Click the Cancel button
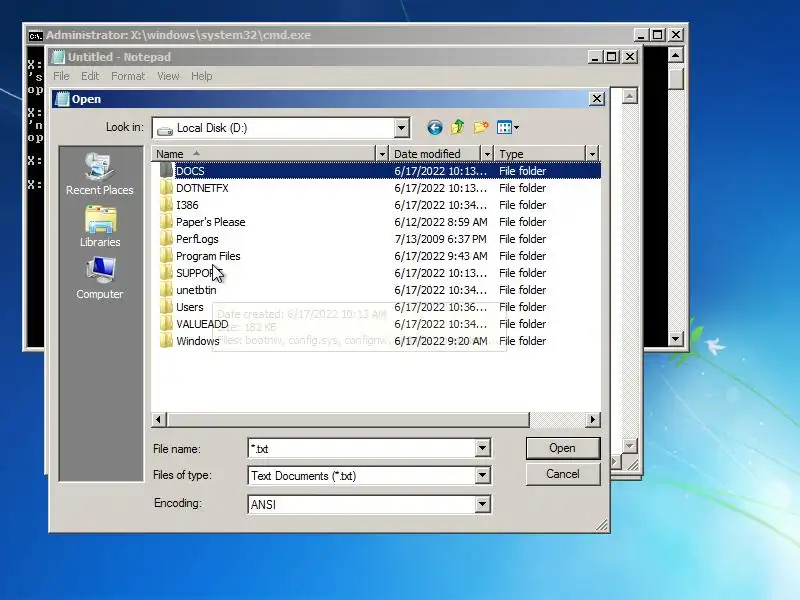The width and height of the screenshot is (800, 600). 563,474
